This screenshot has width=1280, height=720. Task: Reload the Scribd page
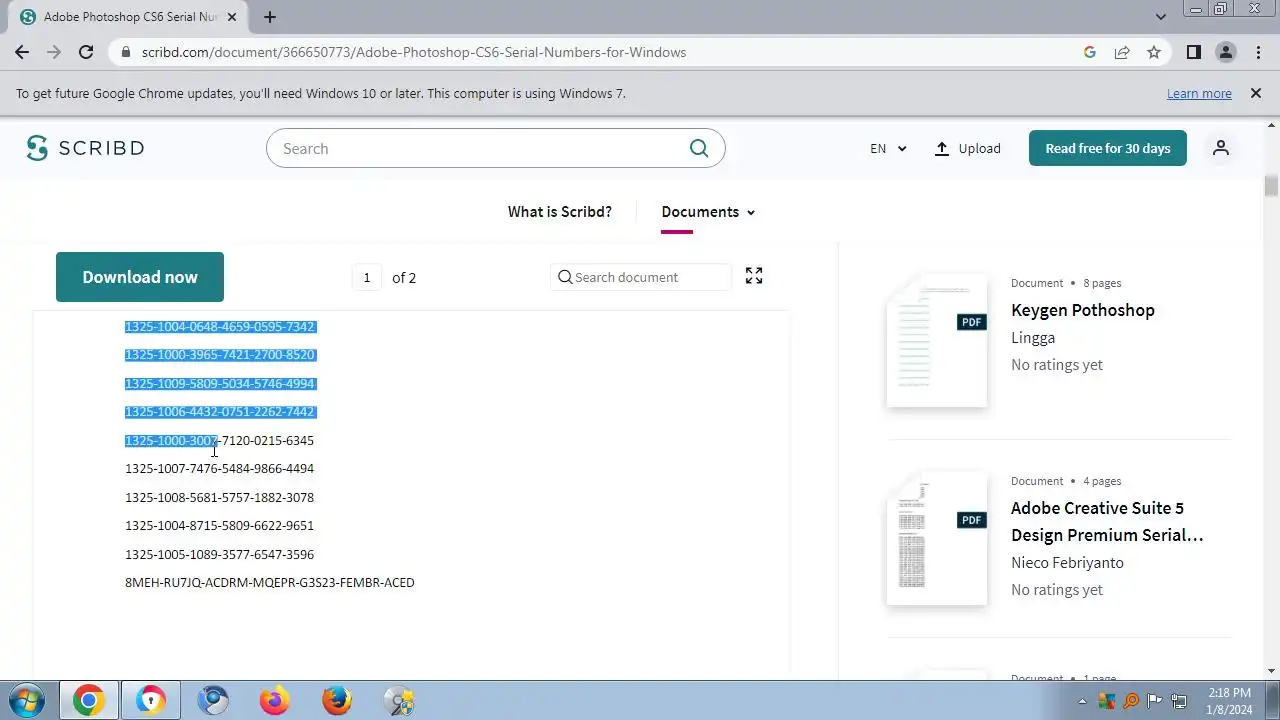(x=86, y=52)
